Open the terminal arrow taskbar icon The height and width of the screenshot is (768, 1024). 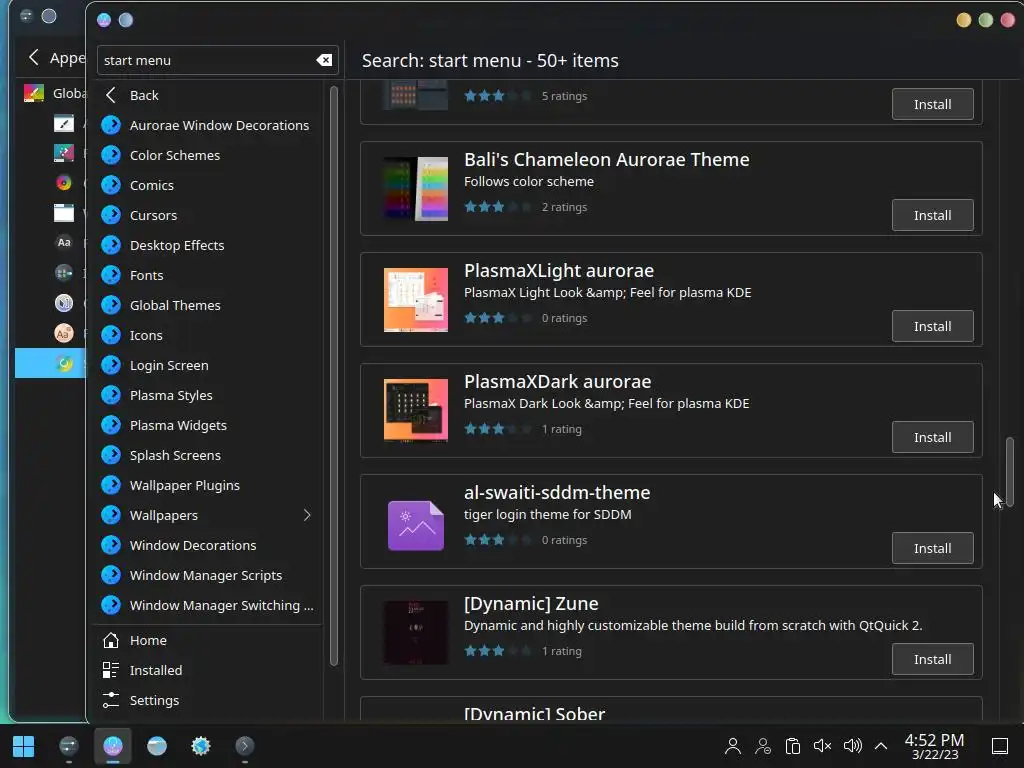(245, 746)
